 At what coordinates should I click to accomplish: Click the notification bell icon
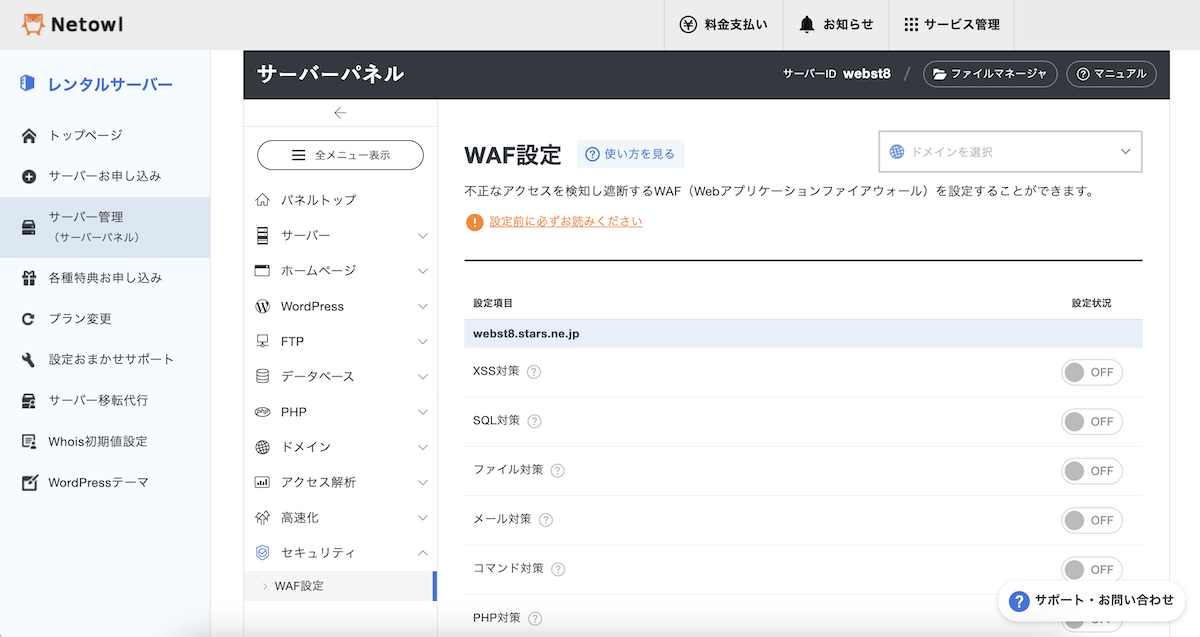coord(807,24)
